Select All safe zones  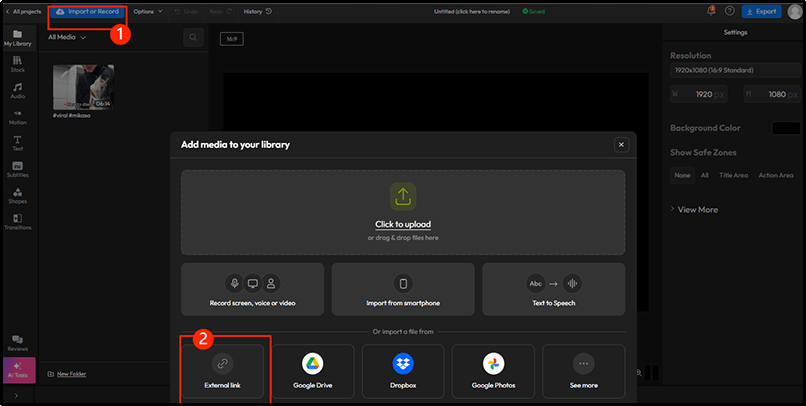[x=705, y=175]
